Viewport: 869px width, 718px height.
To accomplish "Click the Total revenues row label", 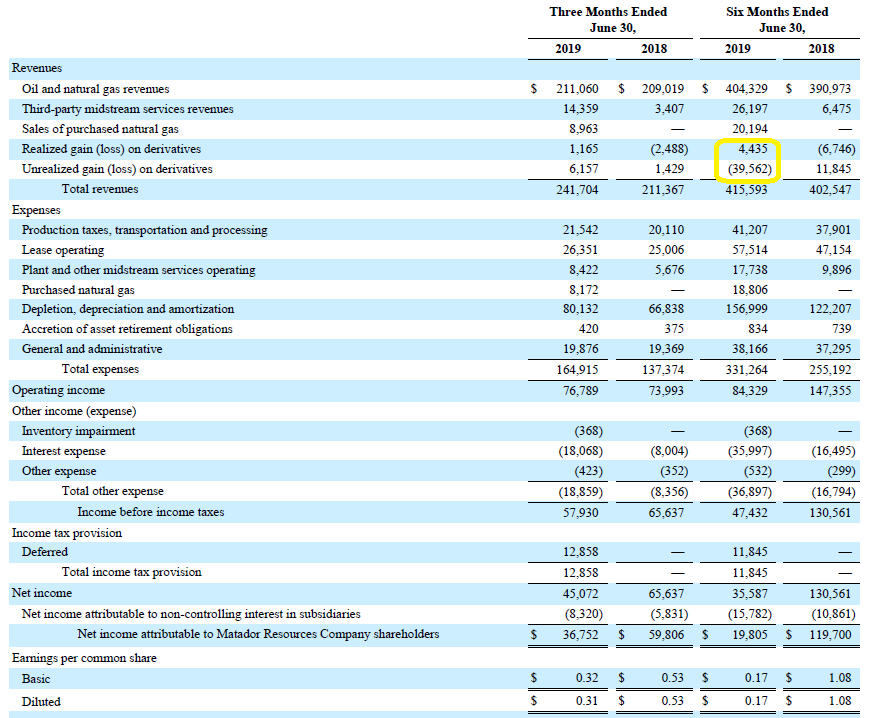I will 100,189.
